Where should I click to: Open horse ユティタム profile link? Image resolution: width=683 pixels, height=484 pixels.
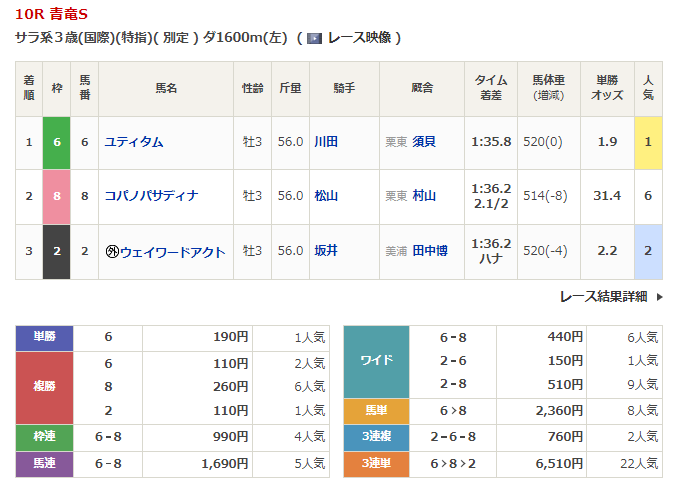click(134, 142)
